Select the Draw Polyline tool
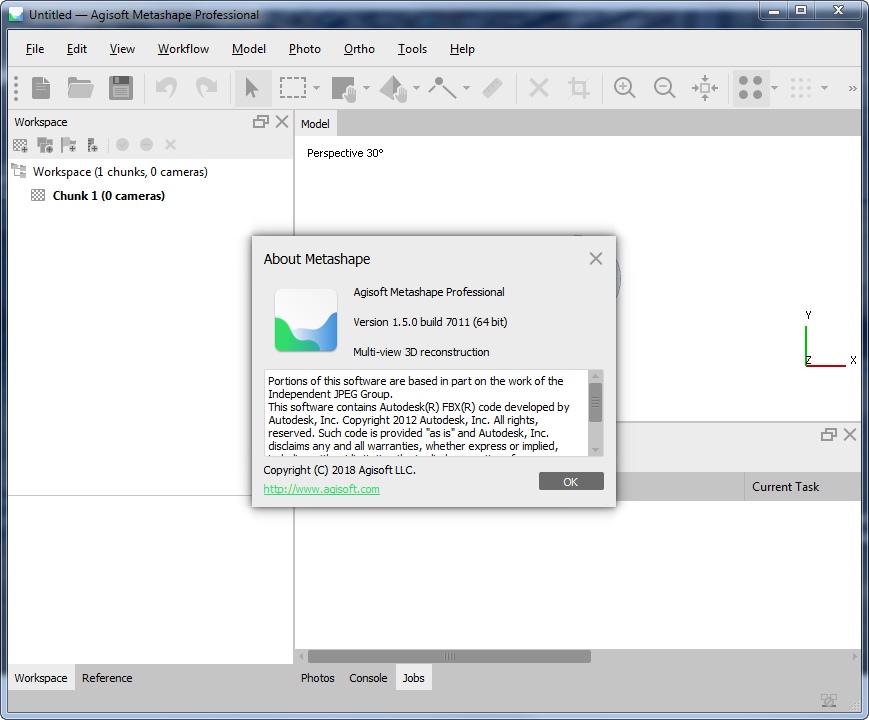The image size is (869, 720). pos(442,88)
